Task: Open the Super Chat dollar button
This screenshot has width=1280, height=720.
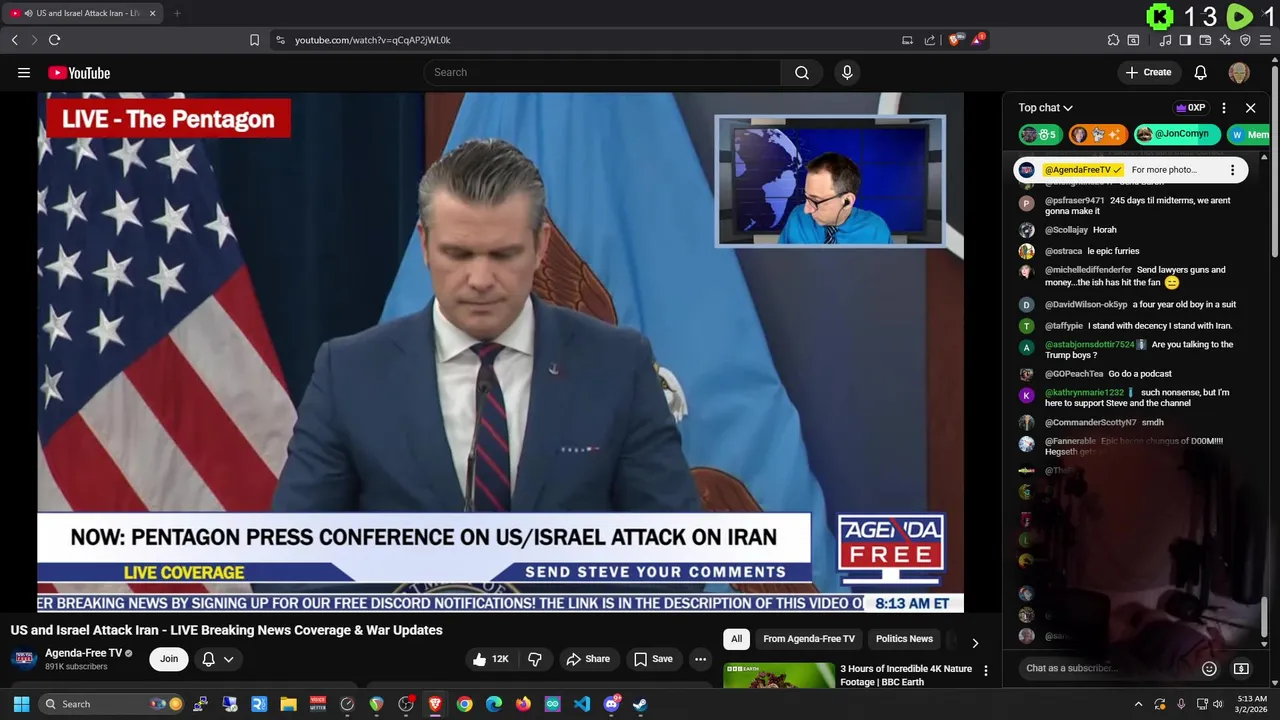Action: pyautogui.click(x=1241, y=668)
